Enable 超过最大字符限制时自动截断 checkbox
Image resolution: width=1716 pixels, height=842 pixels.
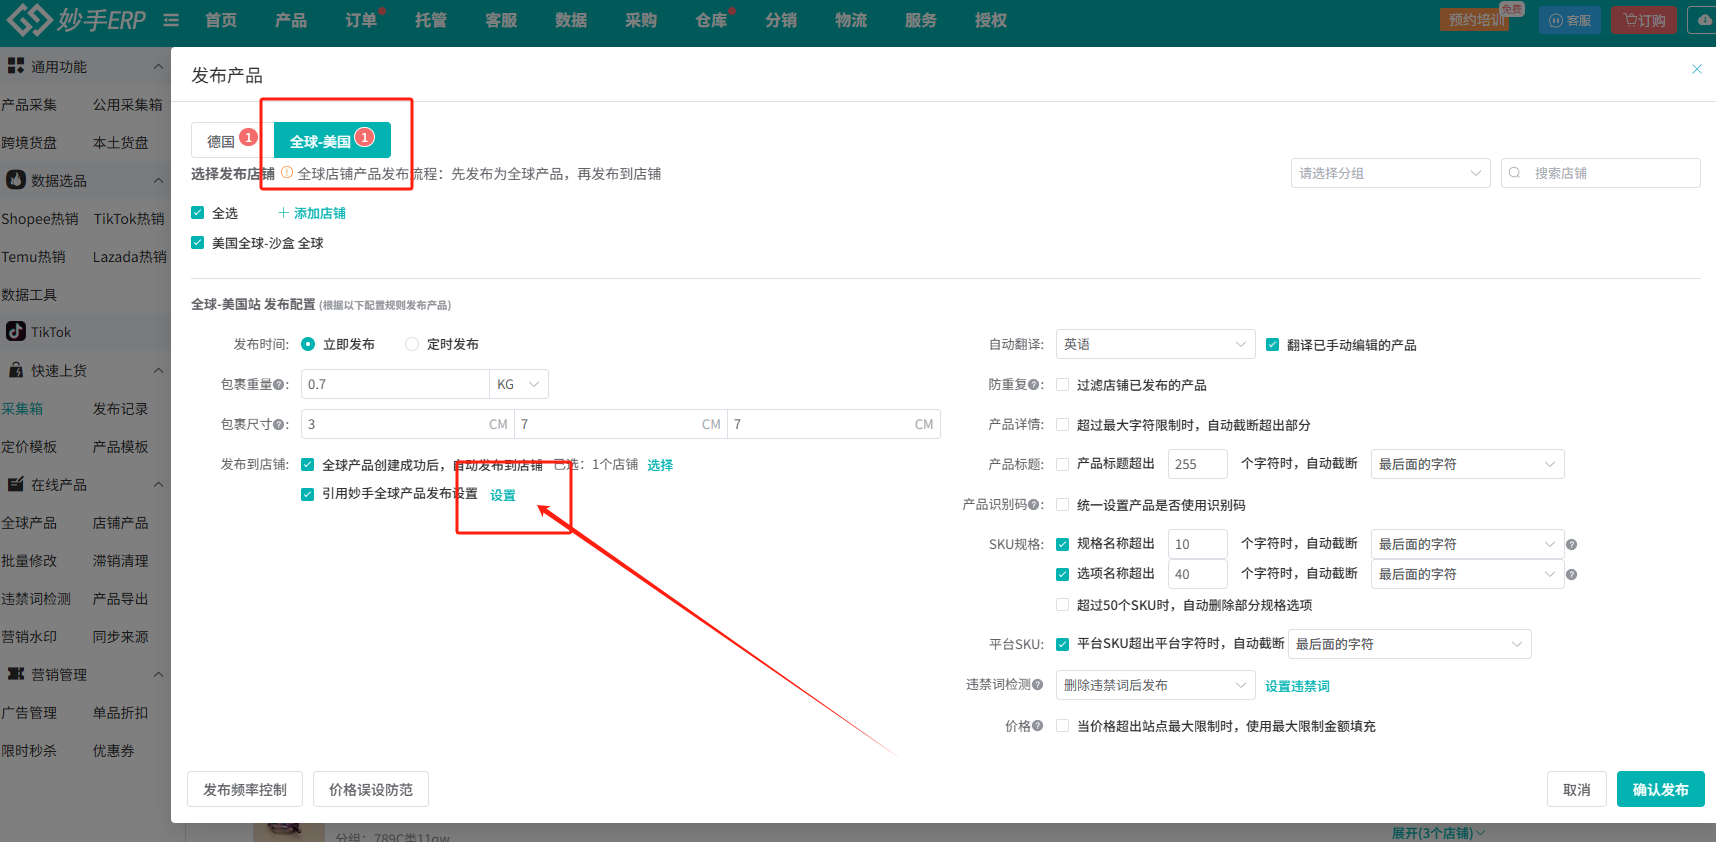[x=1062, y=425]
